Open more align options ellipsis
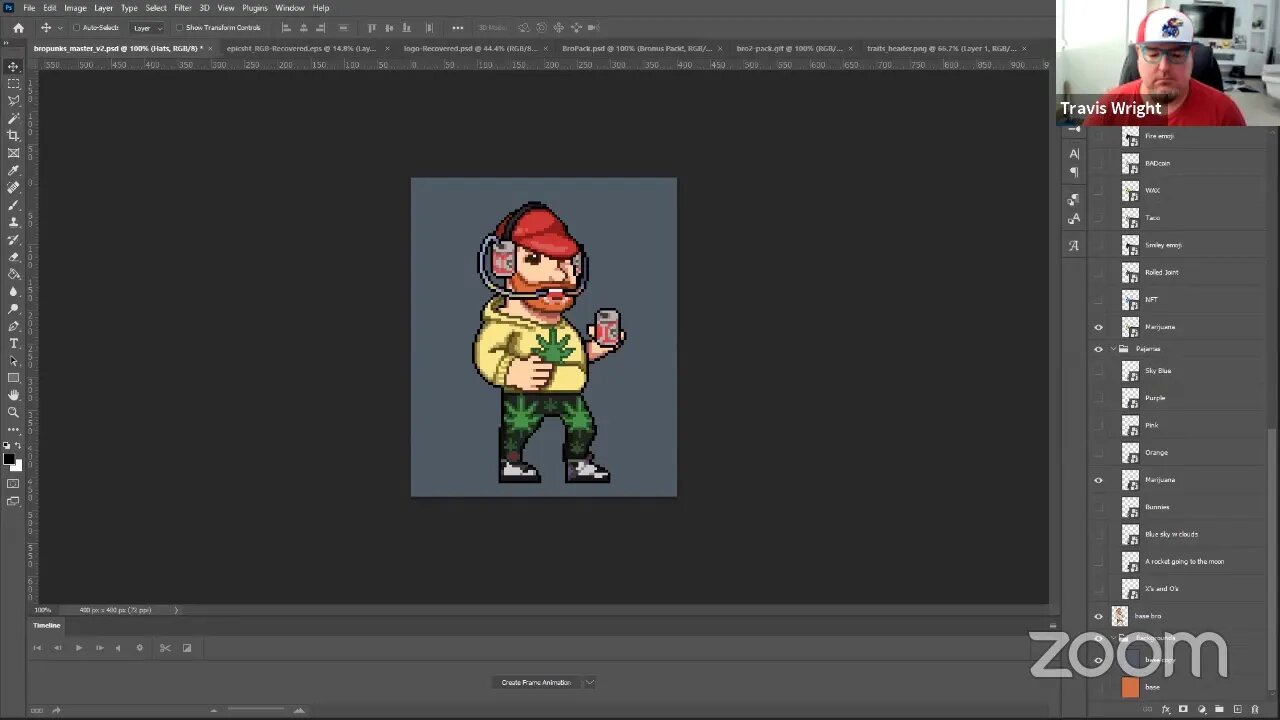This screenshot has width=1280, height=720. click(x=458, y=28)
